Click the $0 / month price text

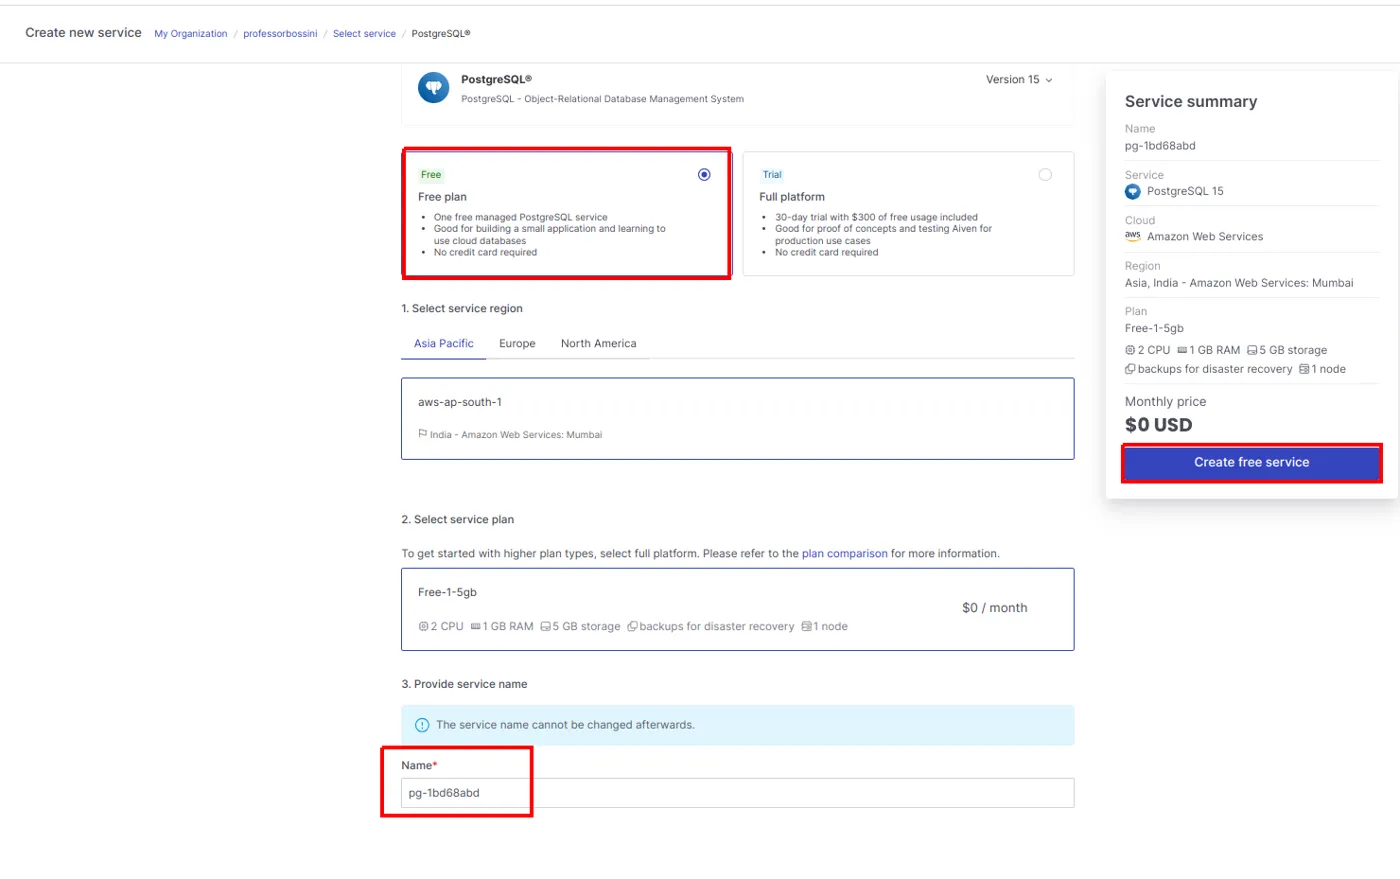pyautogui.click(x=994, y=608)
